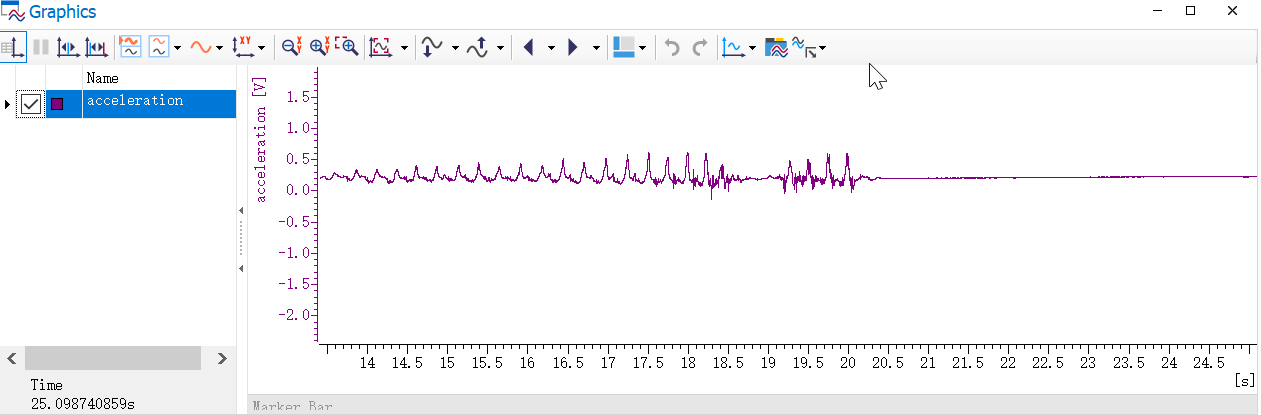
Task: Enable the difference cursor measurement tool
Action: [x=96, y=47]
